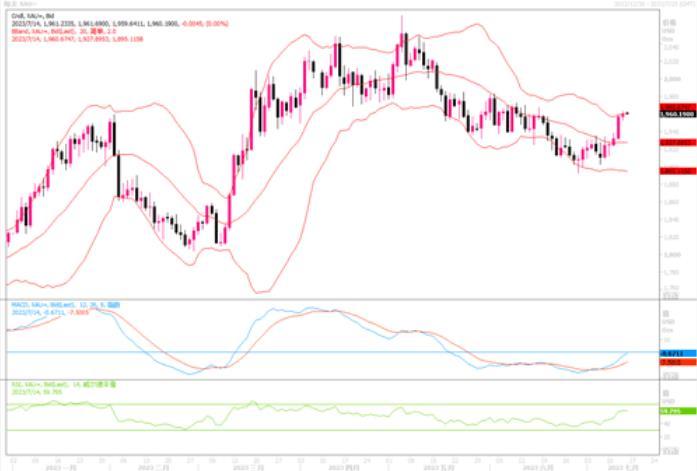This screenshot has height=471, width=697.
Task: Click the black current price label 1,960.1900
Action: click(x=675, y=115)
